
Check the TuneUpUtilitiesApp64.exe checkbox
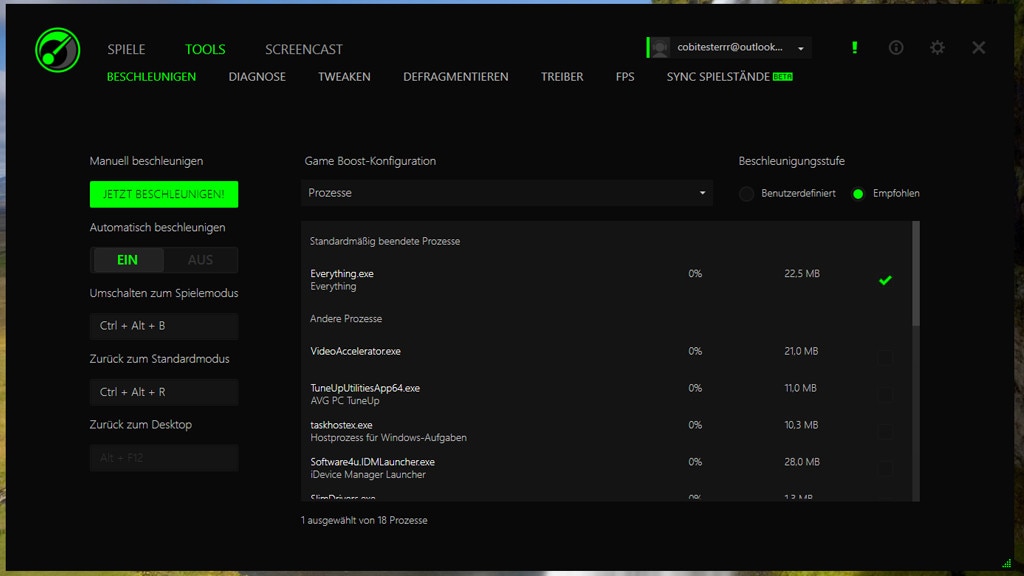click(x=885, y=394)
